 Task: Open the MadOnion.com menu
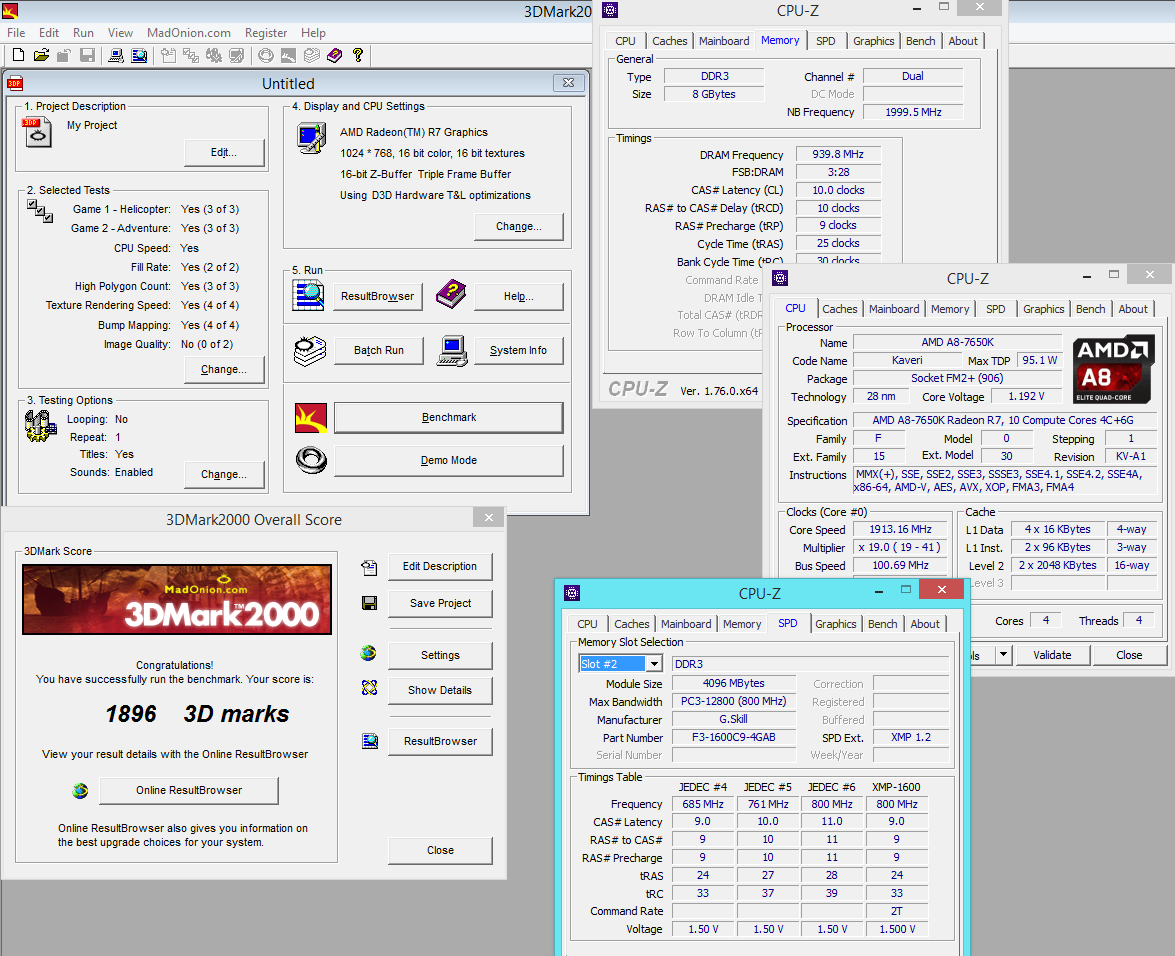(x=189, y=33)
